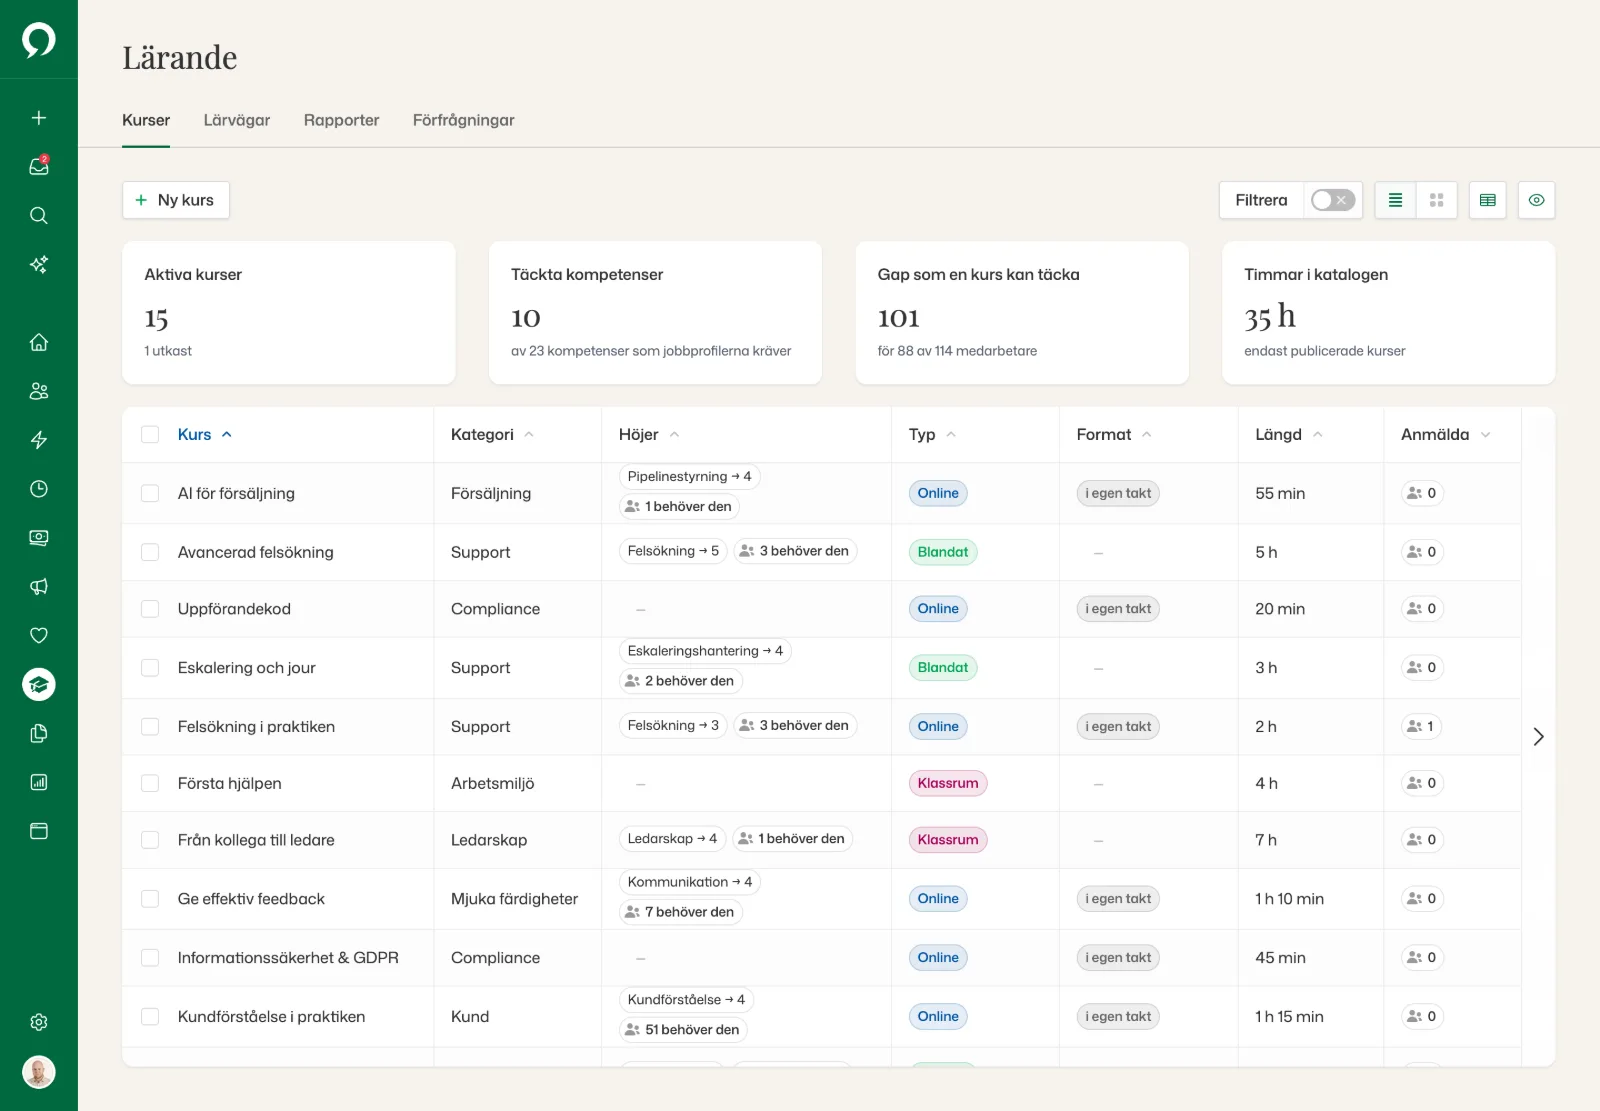Click the plus icon in the sidebar
The image size is (1600, 1111).
pyautogui.click(x=39, y=118)
